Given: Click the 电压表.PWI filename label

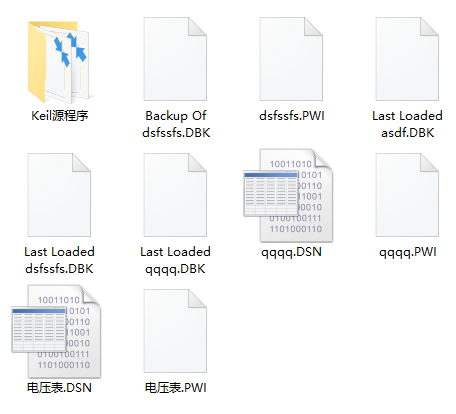Looking at the screenshot, I should [x=175, y=388].
